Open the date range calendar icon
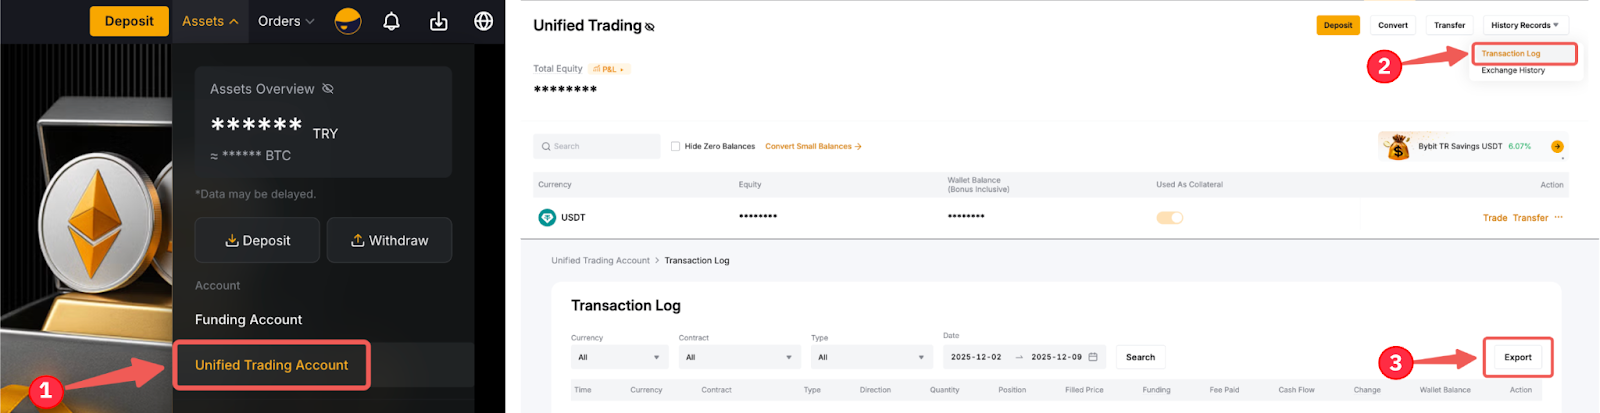This screenshot has height=413, width=1600. [1093, 357]
